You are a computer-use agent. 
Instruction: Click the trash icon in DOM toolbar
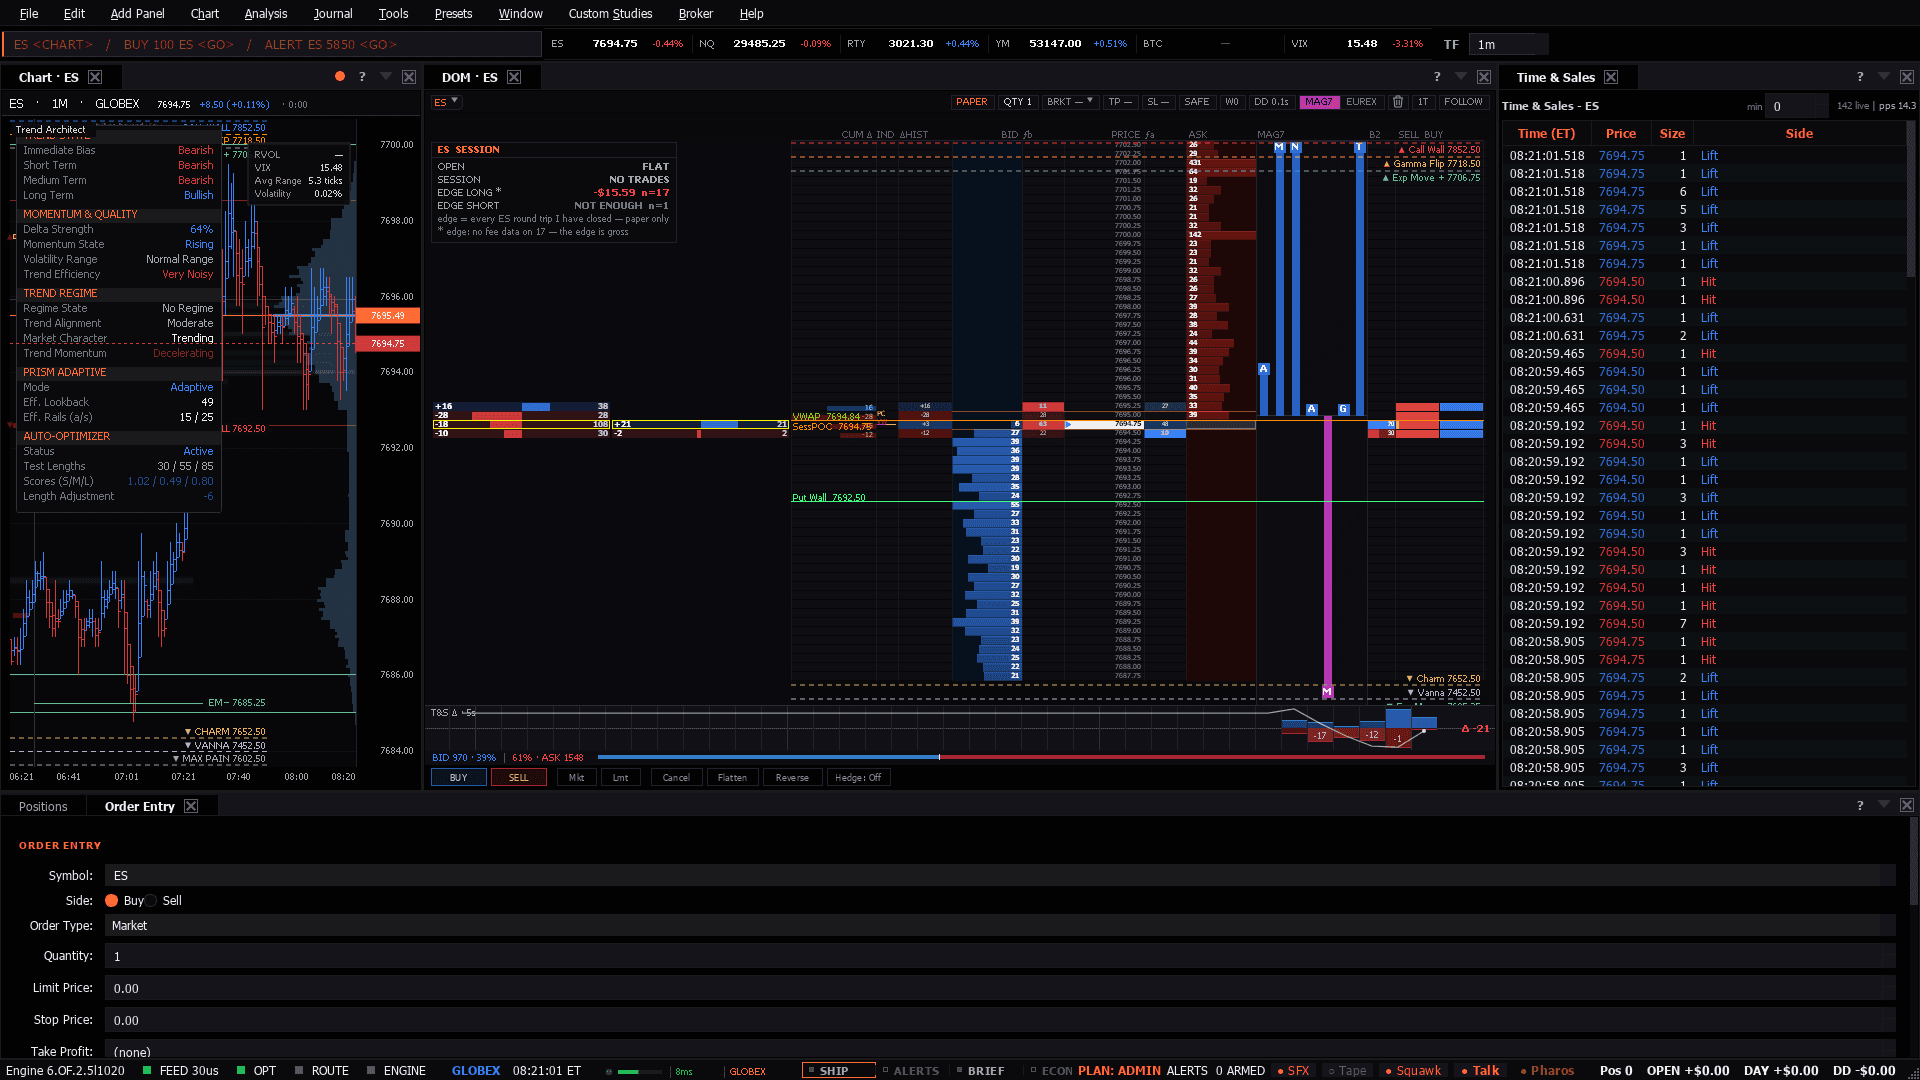point(1398,102)
